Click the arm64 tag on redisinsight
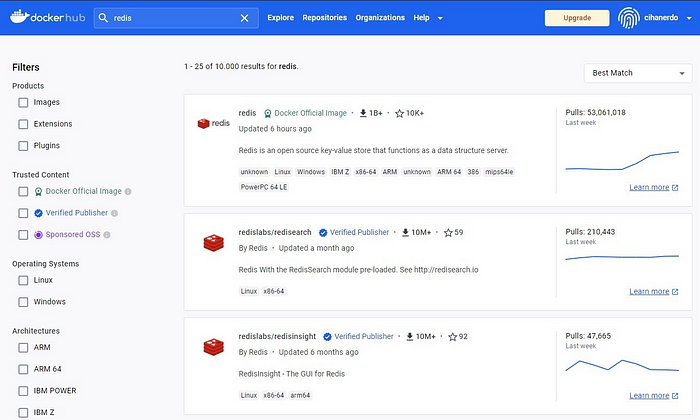700x420 pixels. 300,395
